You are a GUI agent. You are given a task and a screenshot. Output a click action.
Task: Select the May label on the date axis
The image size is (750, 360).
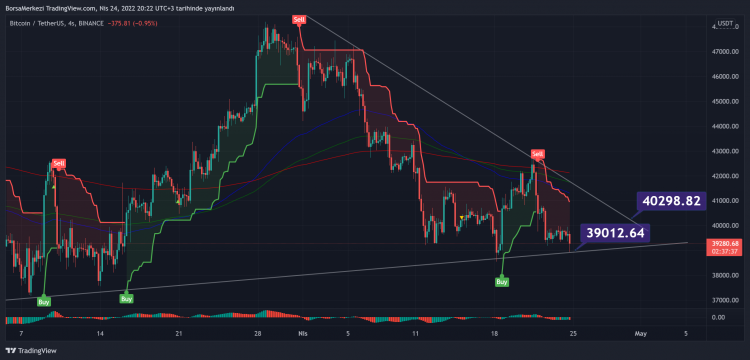[640, 333]
